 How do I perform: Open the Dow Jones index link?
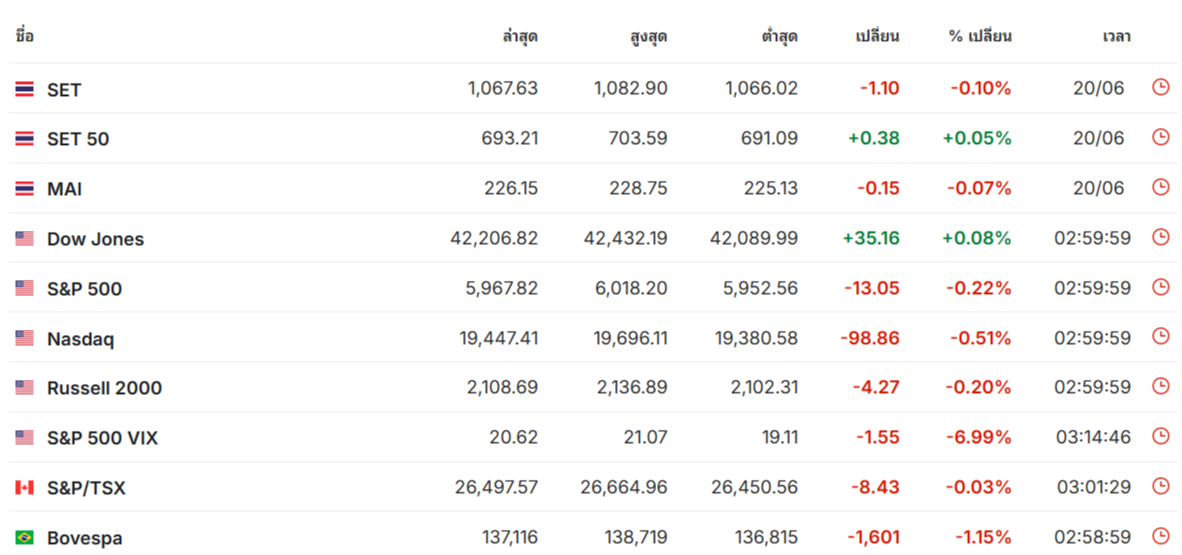(96, 239)
